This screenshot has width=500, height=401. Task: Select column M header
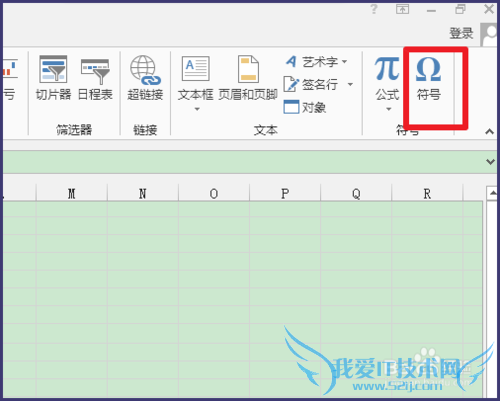[72, 193]
